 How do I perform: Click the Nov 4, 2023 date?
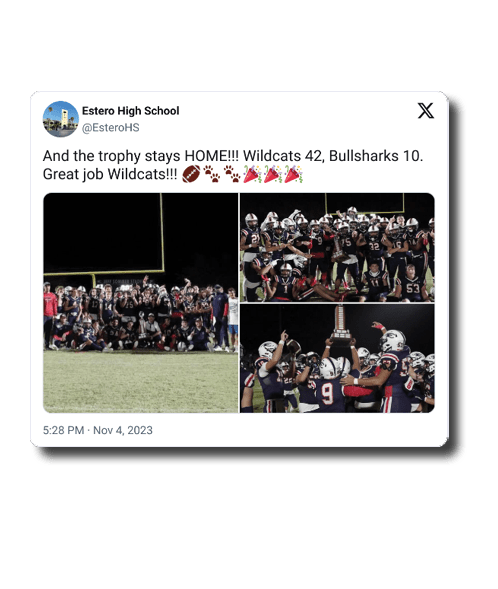(x=123, y=430)
